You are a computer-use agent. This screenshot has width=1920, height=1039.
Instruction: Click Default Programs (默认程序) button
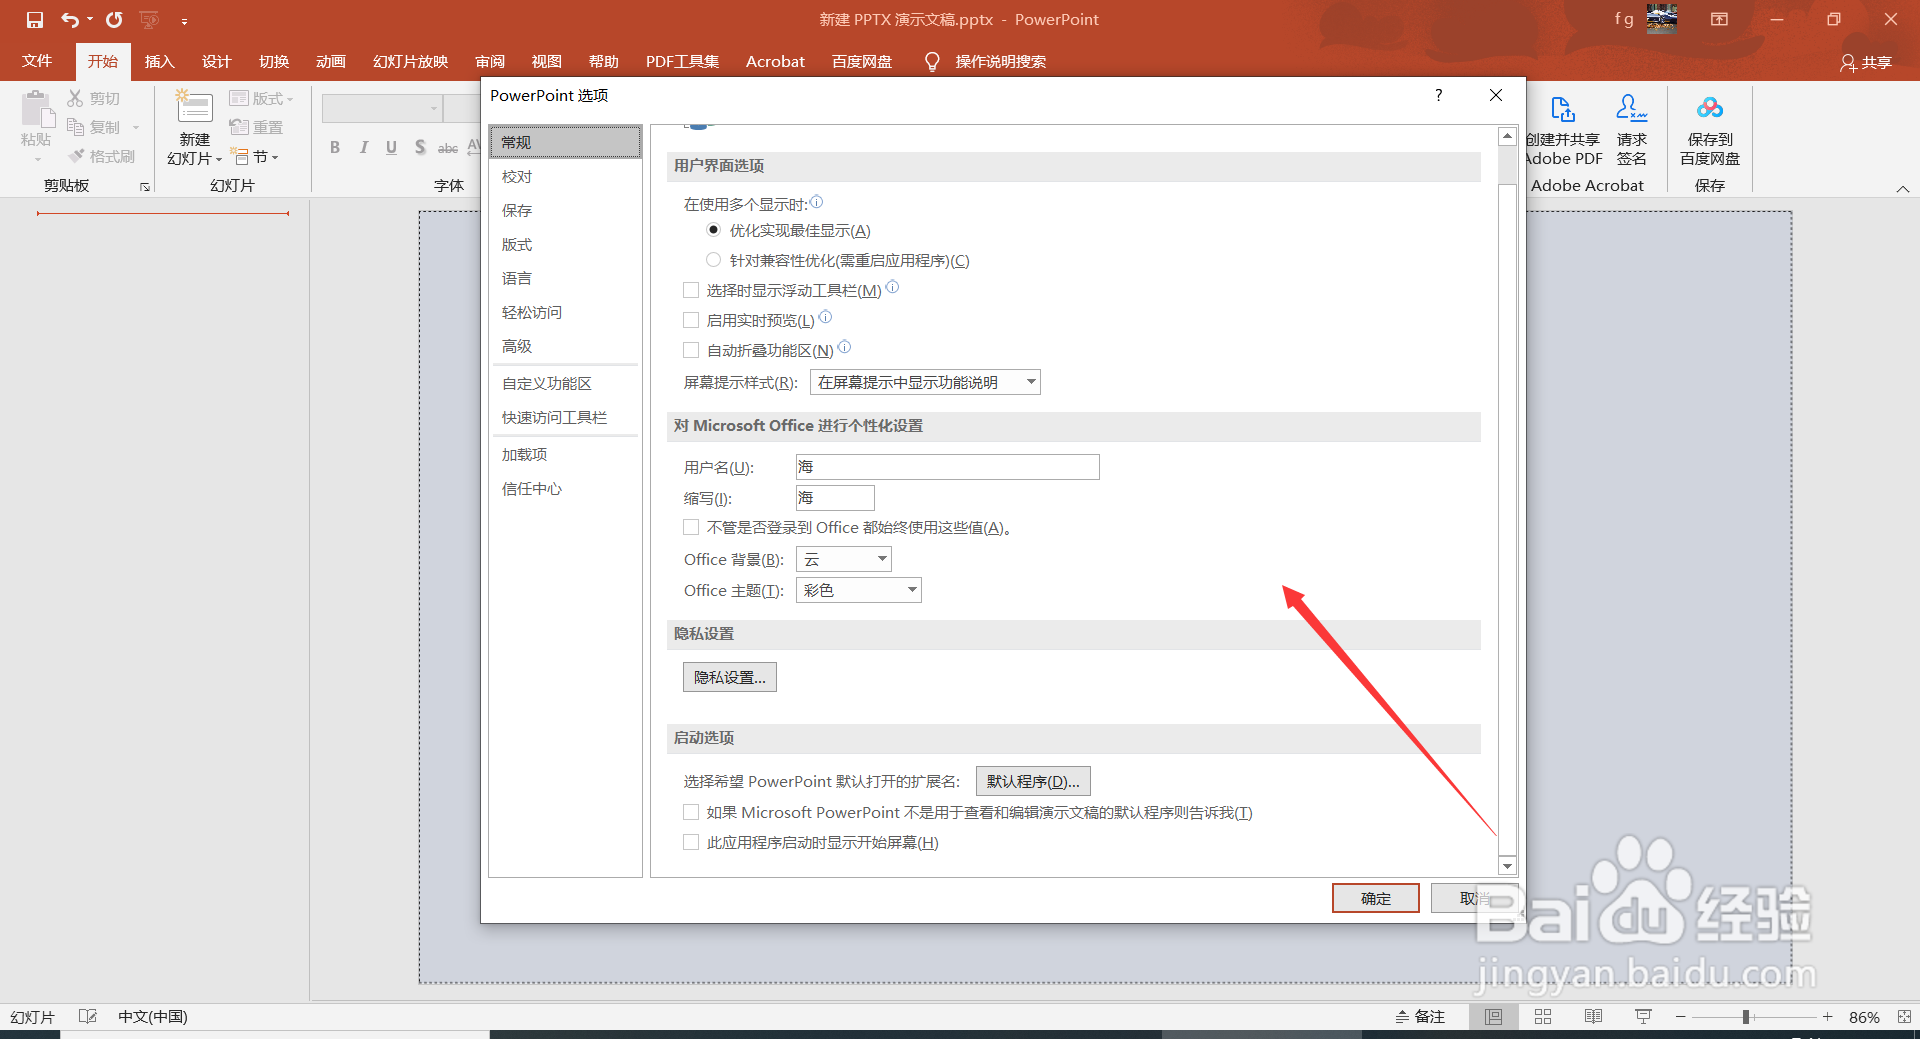pos(1033,781)
